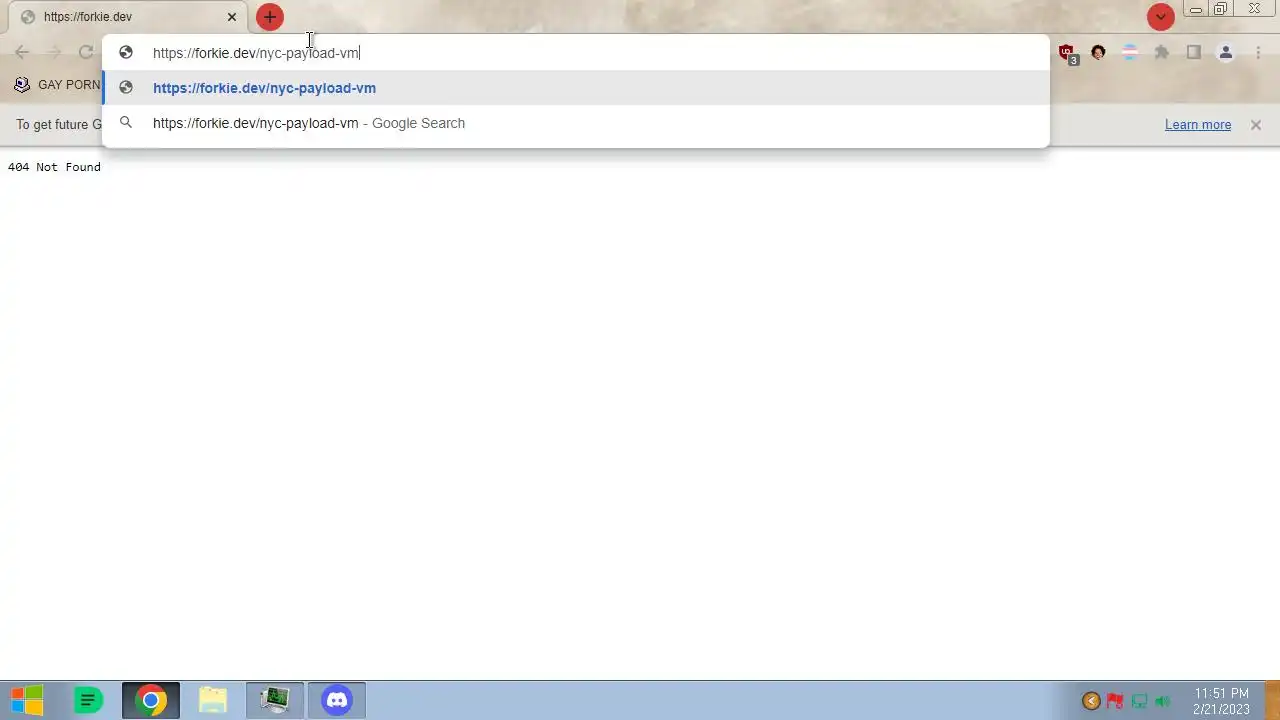Choose the nyc-payload-vm Google Search suggestion

(576, 123)
